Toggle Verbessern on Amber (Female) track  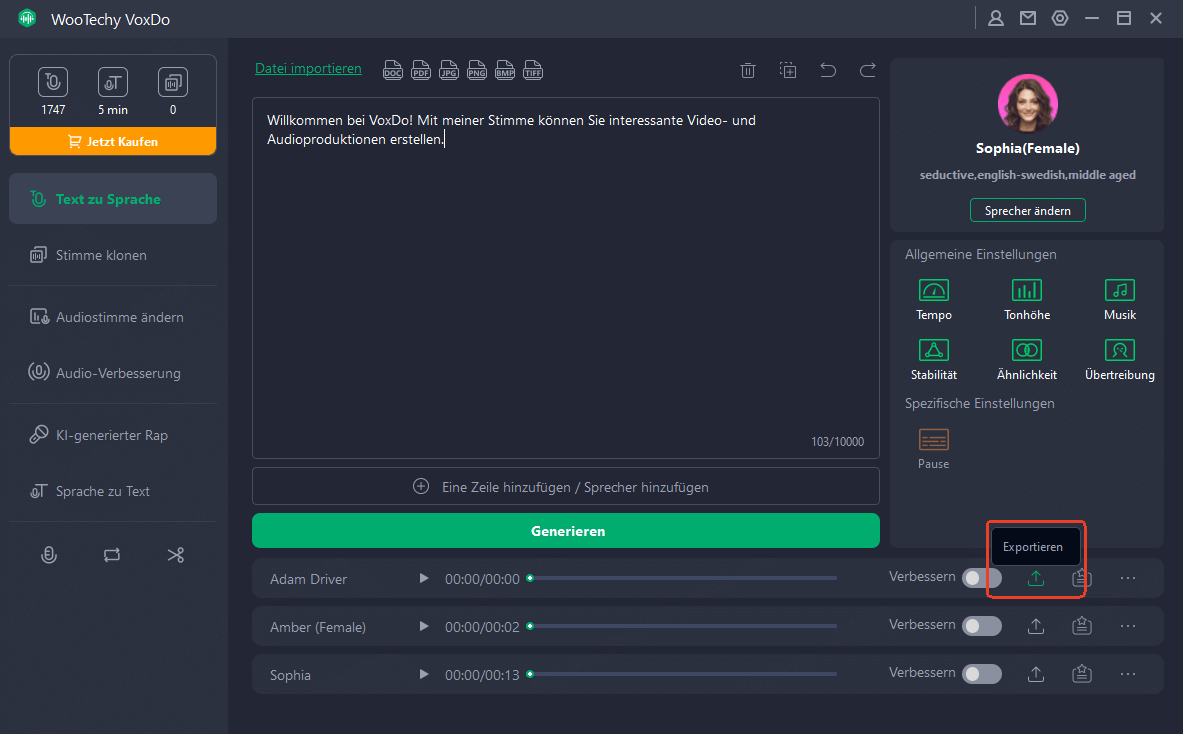point(981,626)
